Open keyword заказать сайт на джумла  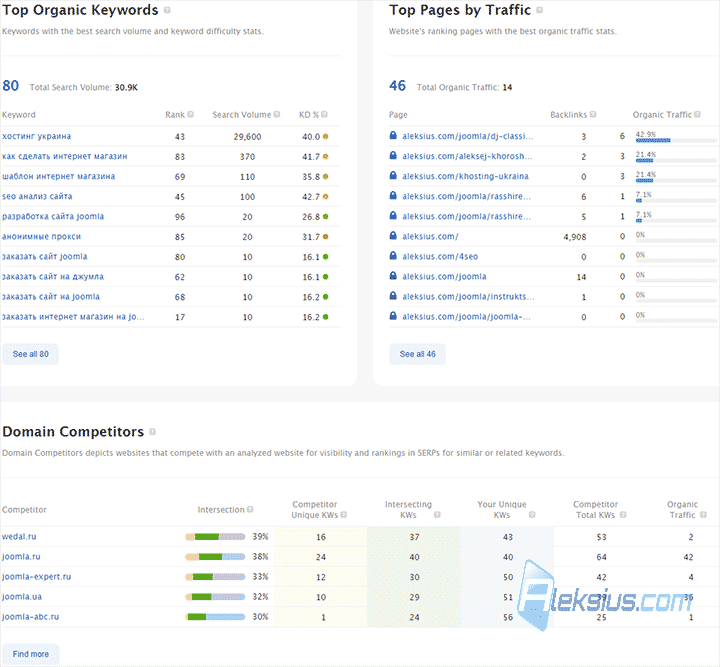pos(53,277)
